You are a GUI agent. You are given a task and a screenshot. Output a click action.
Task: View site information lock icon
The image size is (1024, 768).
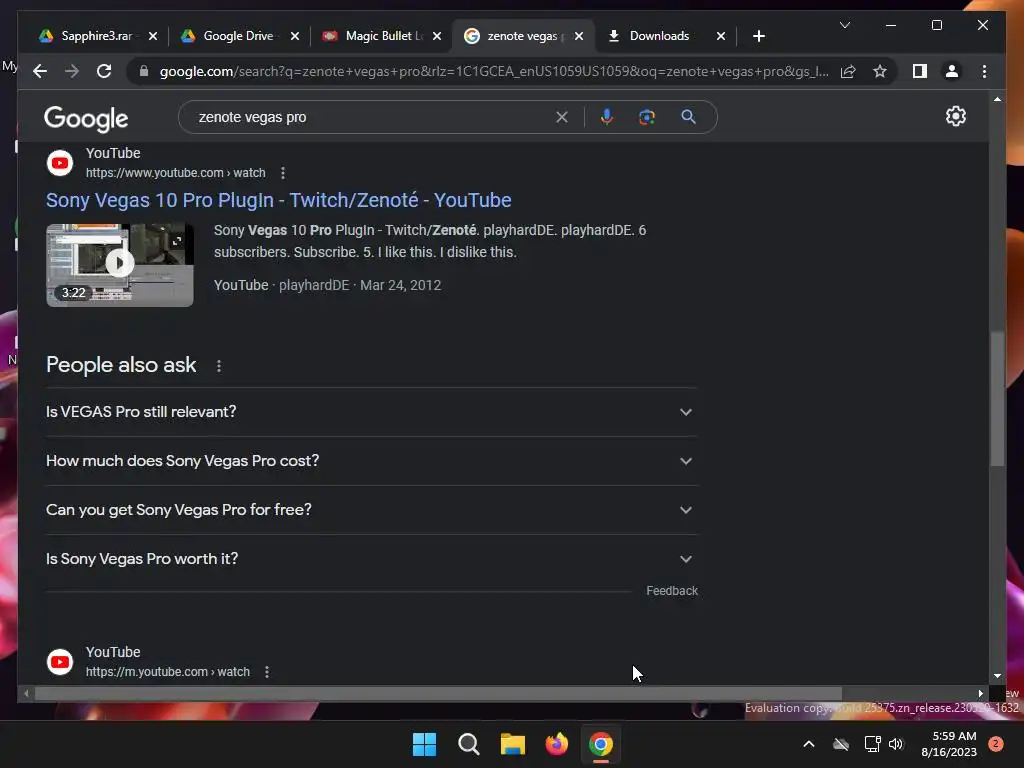click(x=144, y=71)
